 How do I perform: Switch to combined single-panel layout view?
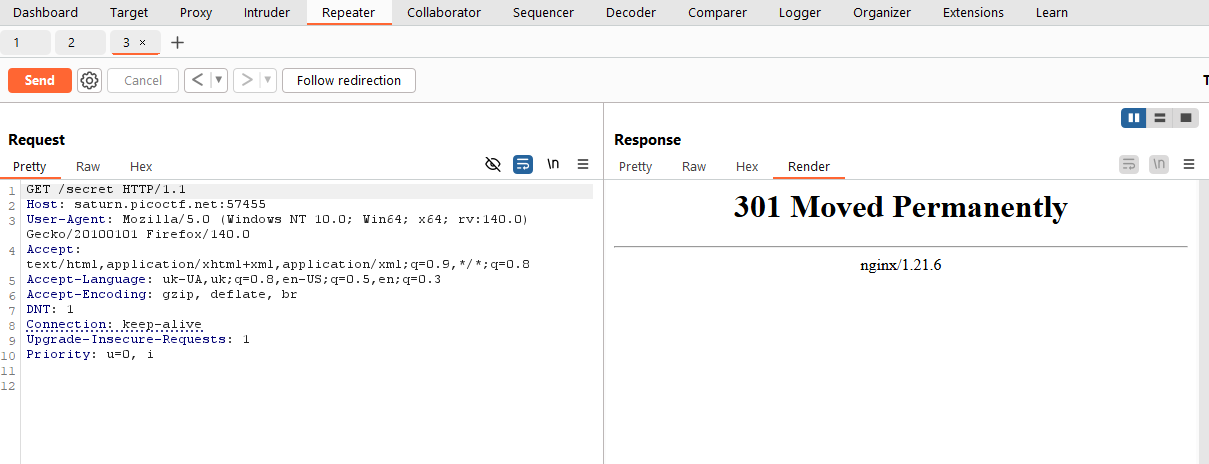(1186, 118)
